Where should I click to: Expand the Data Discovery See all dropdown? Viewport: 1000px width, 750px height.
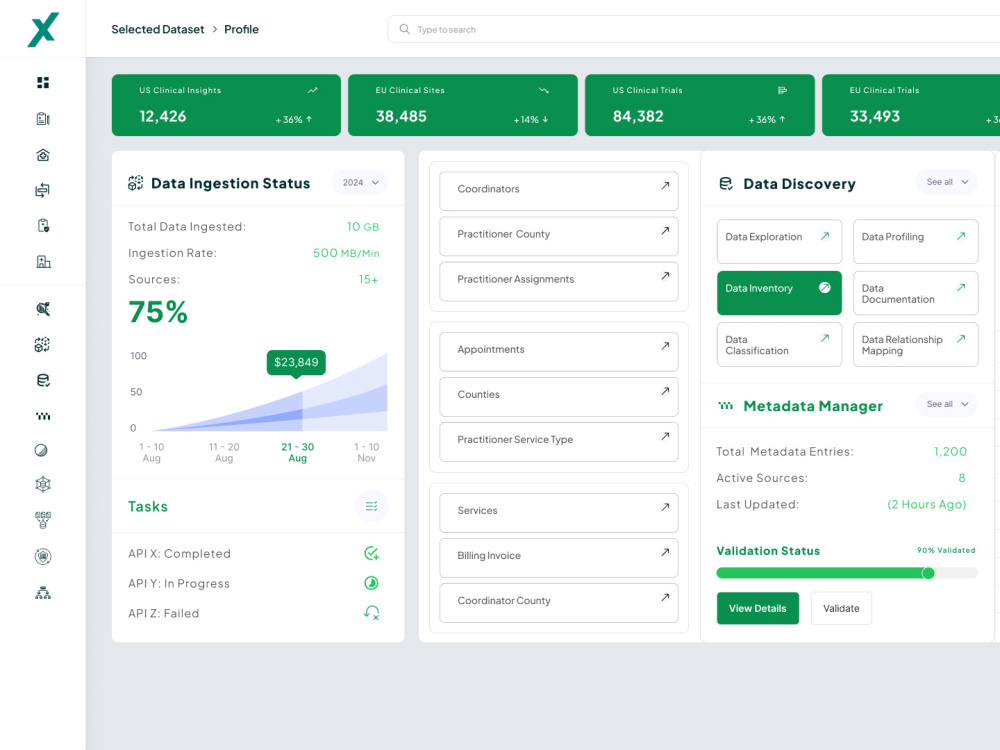(946, 182)
